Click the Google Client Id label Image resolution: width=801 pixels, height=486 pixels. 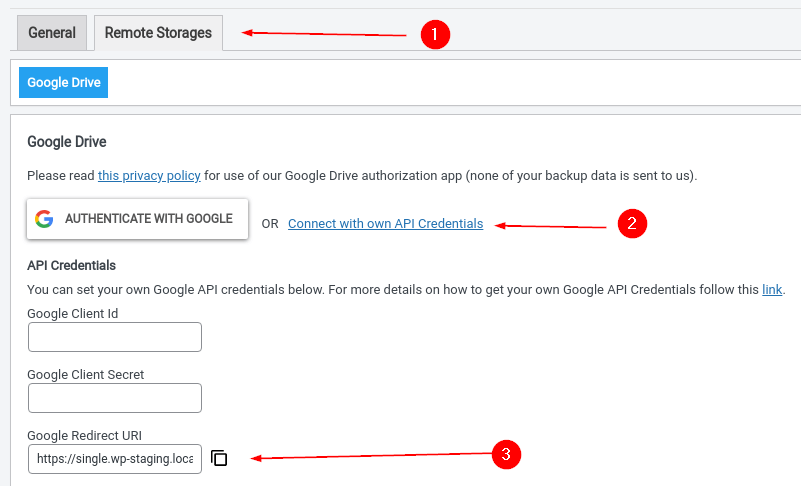(x=73, y=313)
